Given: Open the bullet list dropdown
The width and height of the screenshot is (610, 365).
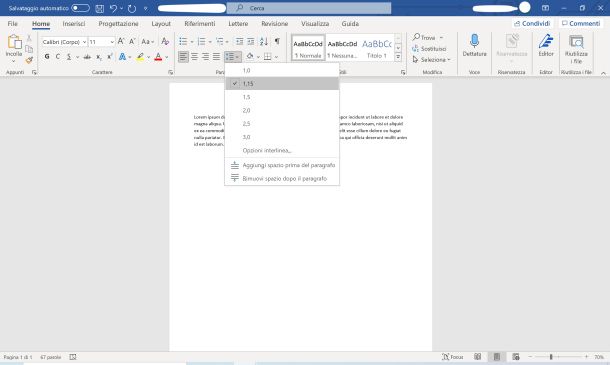Looking at the screenshot, I should click(x=192, y=42).
